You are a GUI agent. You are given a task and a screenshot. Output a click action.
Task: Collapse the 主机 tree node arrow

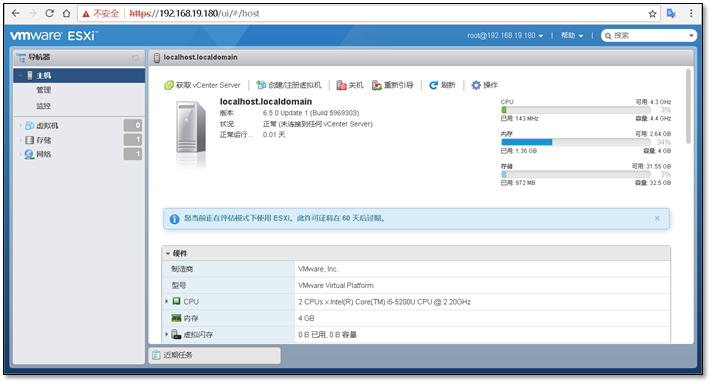21,75
